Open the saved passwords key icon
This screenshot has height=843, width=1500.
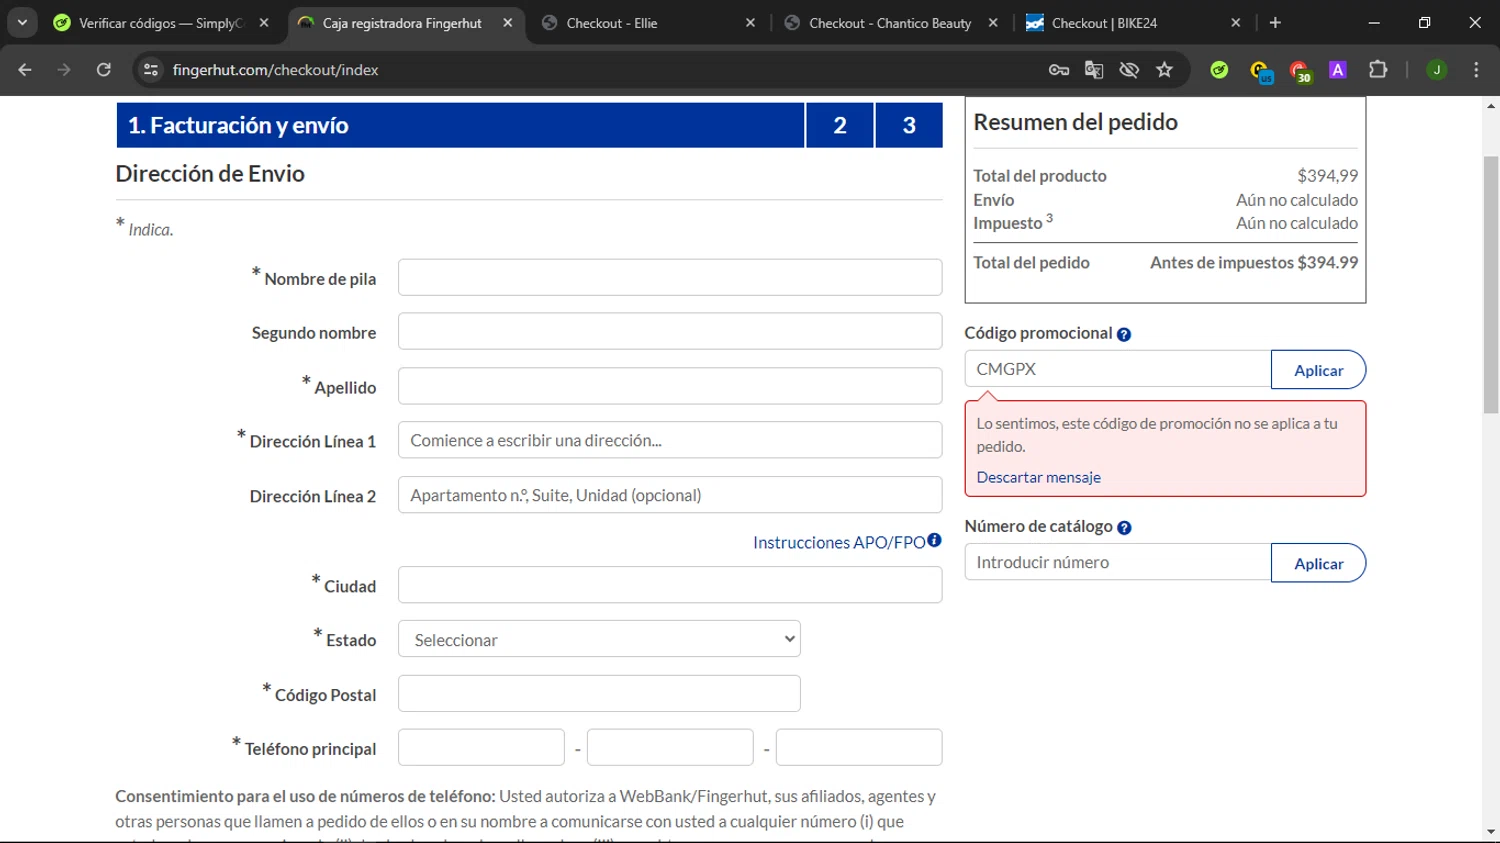click(1059, 70)
